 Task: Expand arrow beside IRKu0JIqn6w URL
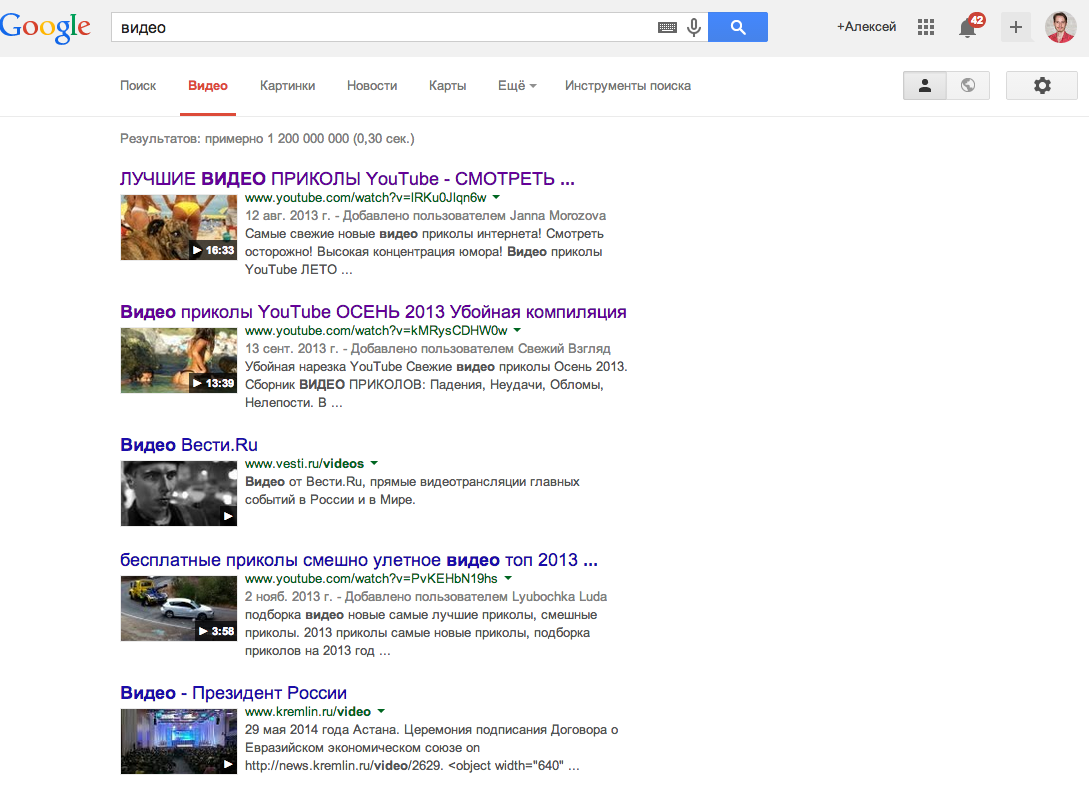tap(497, 197)
